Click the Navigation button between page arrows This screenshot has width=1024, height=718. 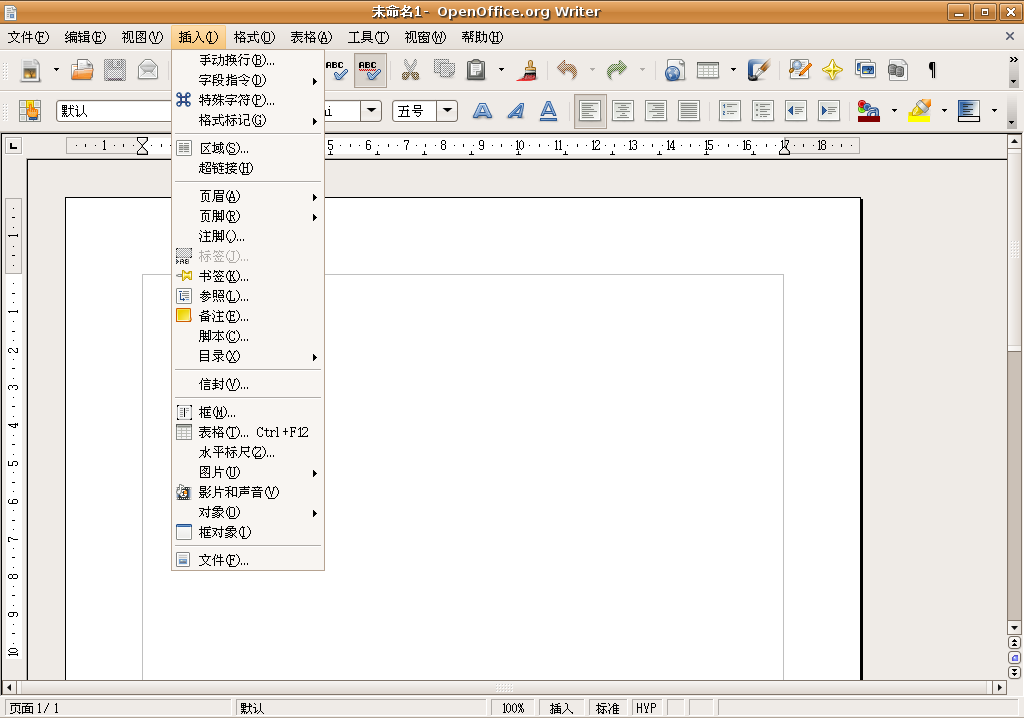[1014, 658]
